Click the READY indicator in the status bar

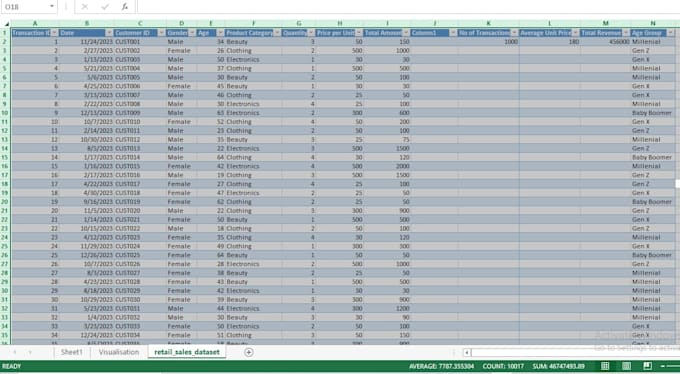point(12,366)
